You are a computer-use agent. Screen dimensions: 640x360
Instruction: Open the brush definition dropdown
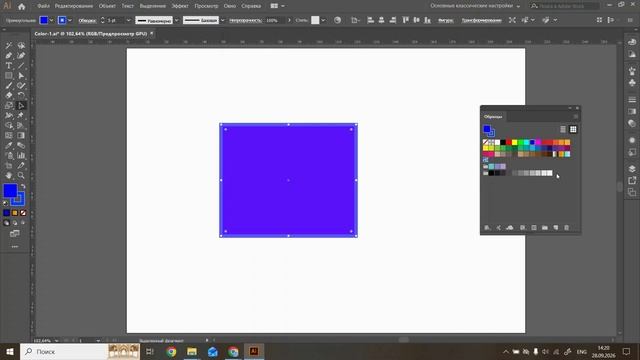click(222, 20)
